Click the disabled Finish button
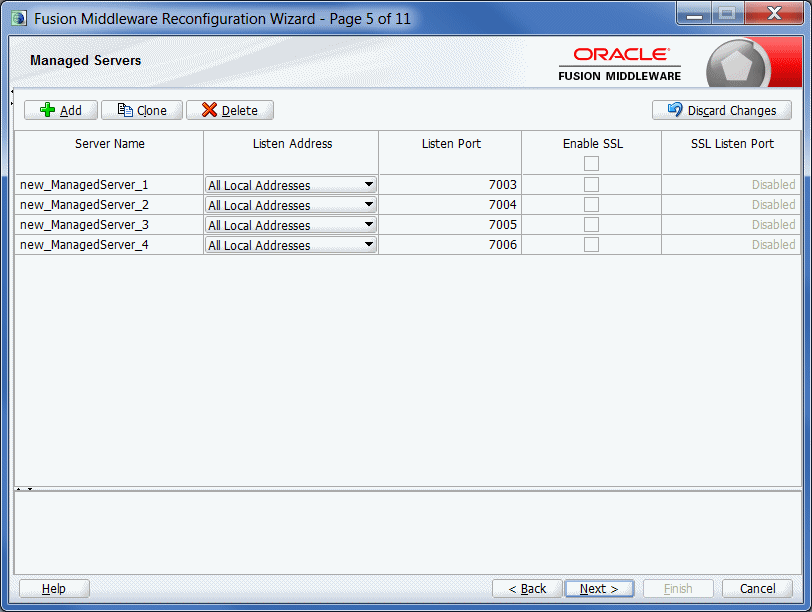Image resolution: width=812 pixels, height=612 pixels. click(678, 589)
